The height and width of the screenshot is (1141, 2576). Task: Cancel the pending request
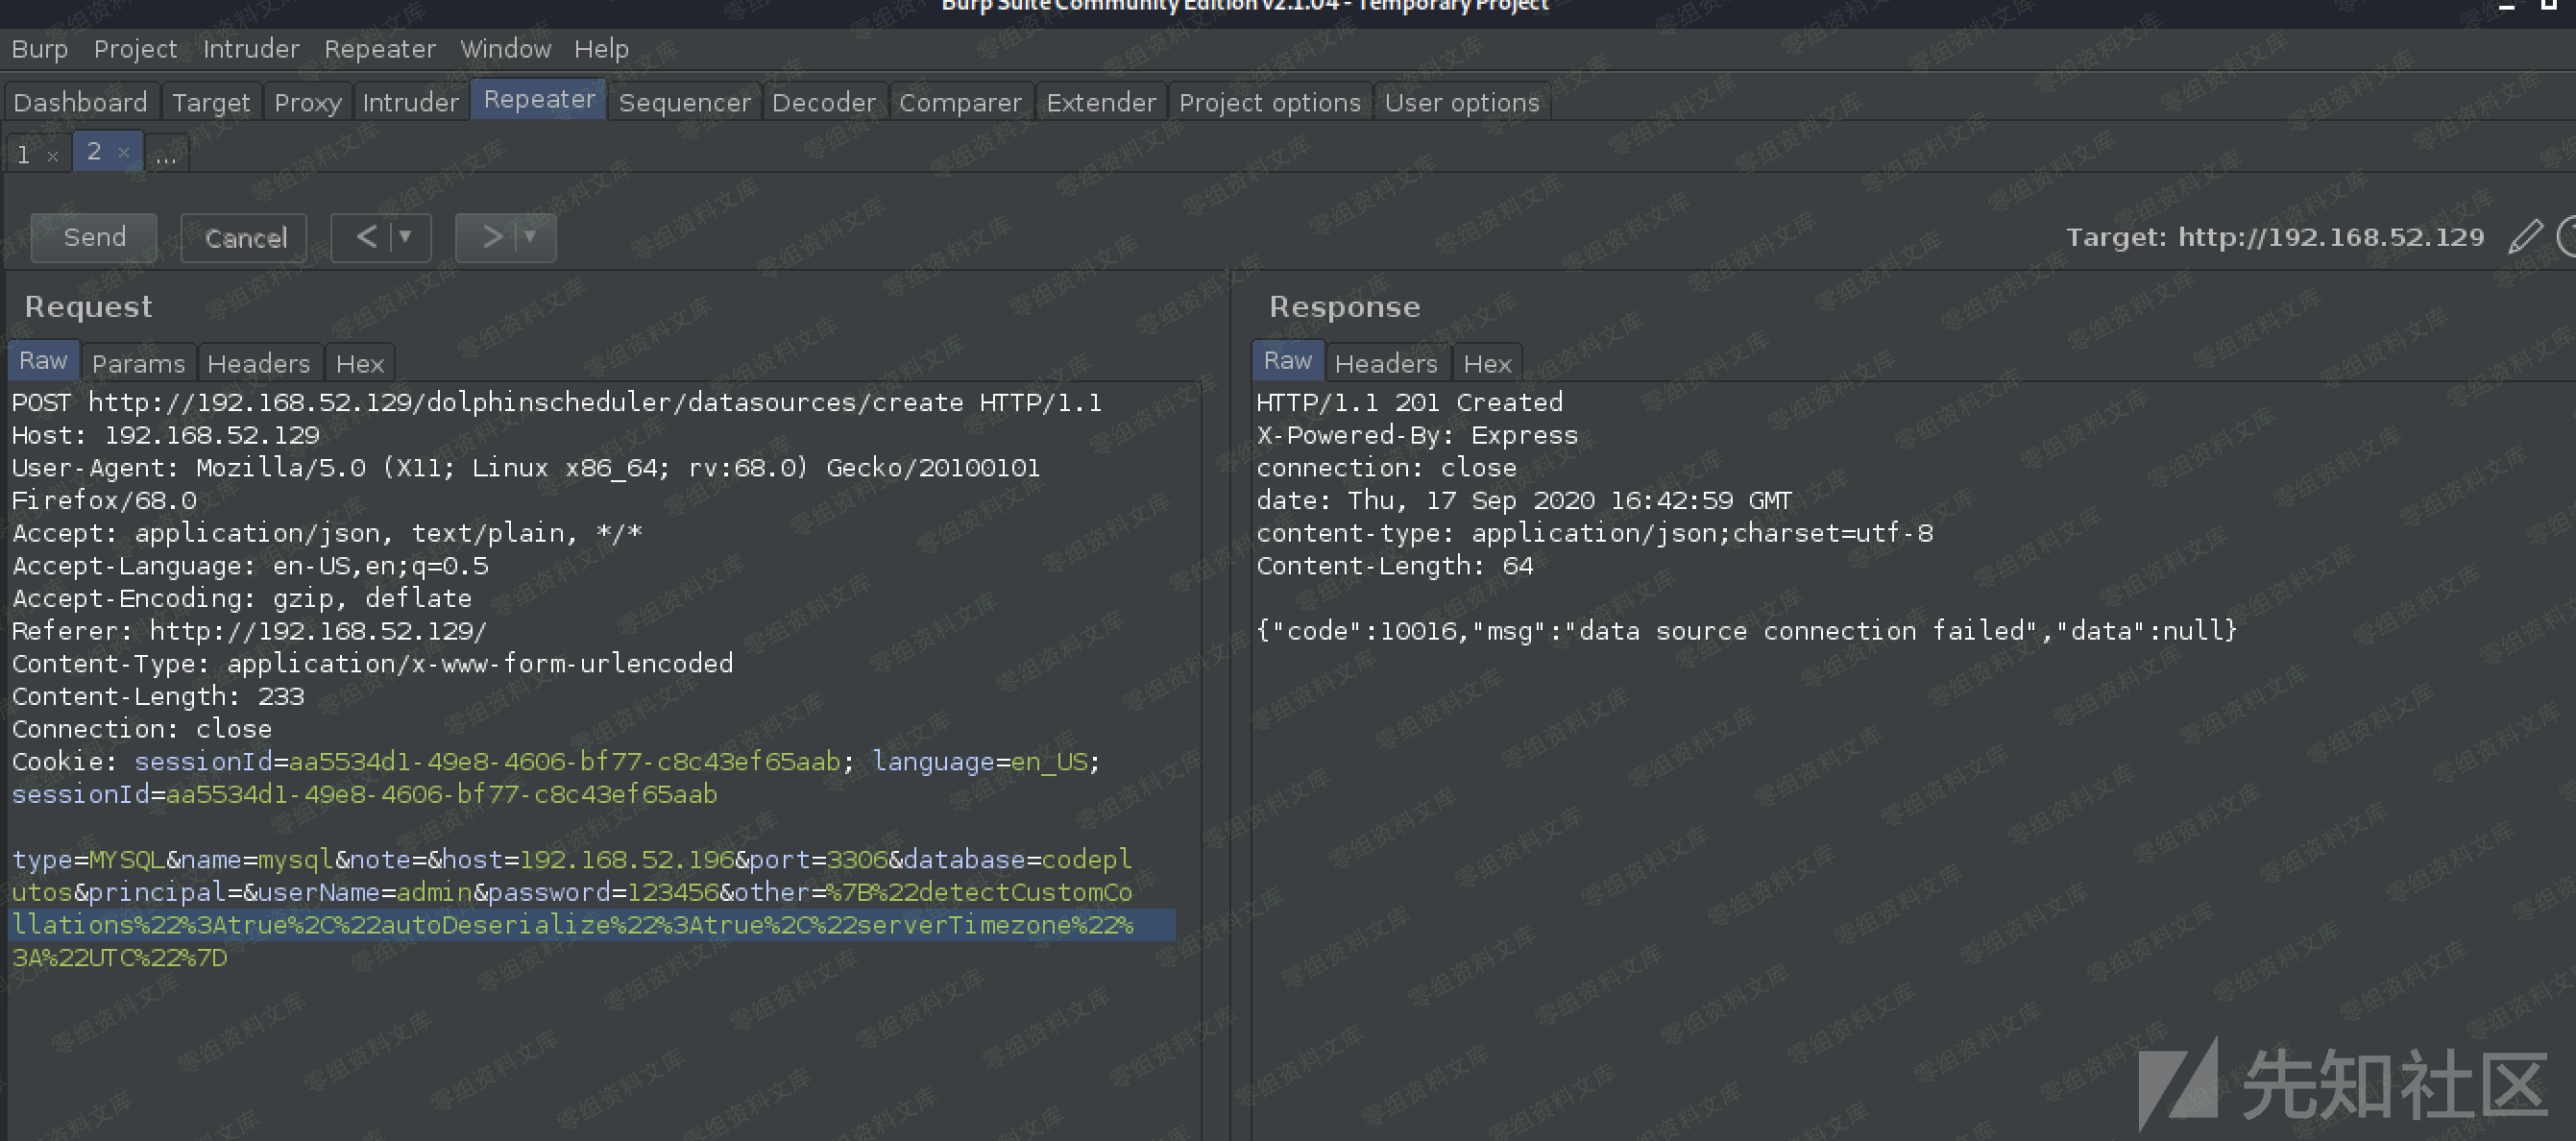[244, 238]
